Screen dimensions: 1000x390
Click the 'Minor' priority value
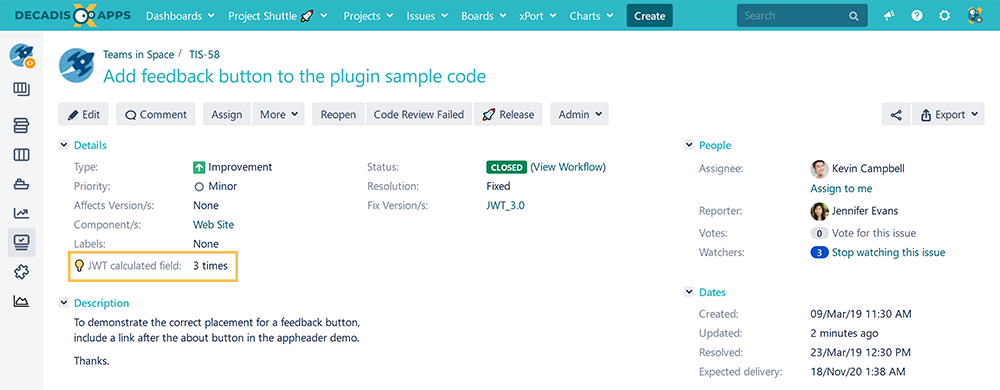(223, 187)
